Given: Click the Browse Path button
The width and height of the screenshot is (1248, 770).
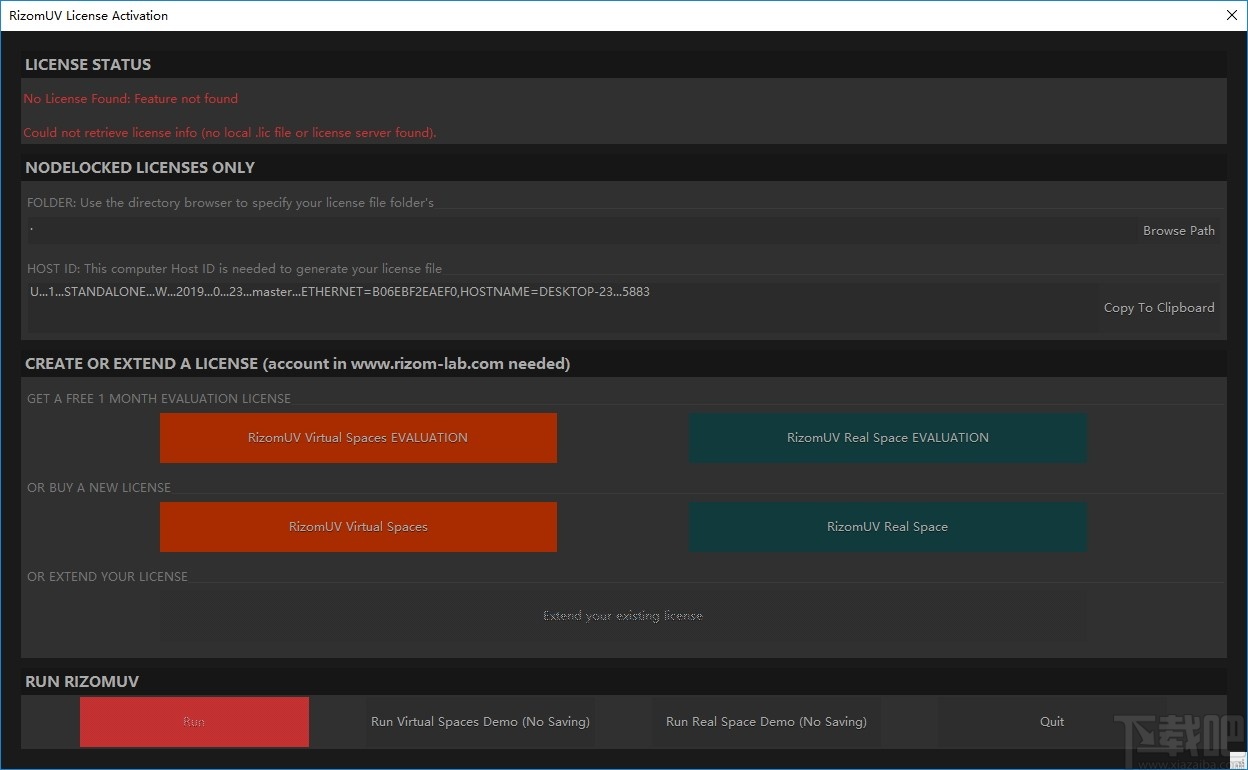Looking at the screenshot, I should pos(1179,230).
